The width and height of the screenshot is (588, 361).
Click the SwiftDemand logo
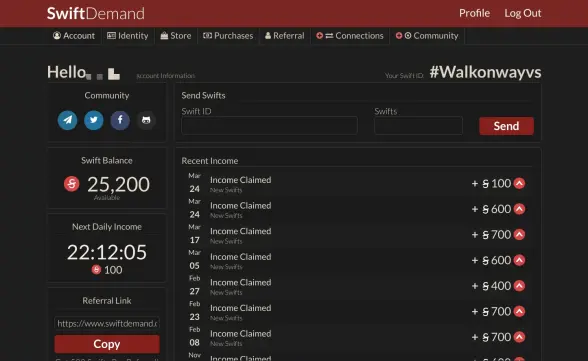click(x=96, y=13)
